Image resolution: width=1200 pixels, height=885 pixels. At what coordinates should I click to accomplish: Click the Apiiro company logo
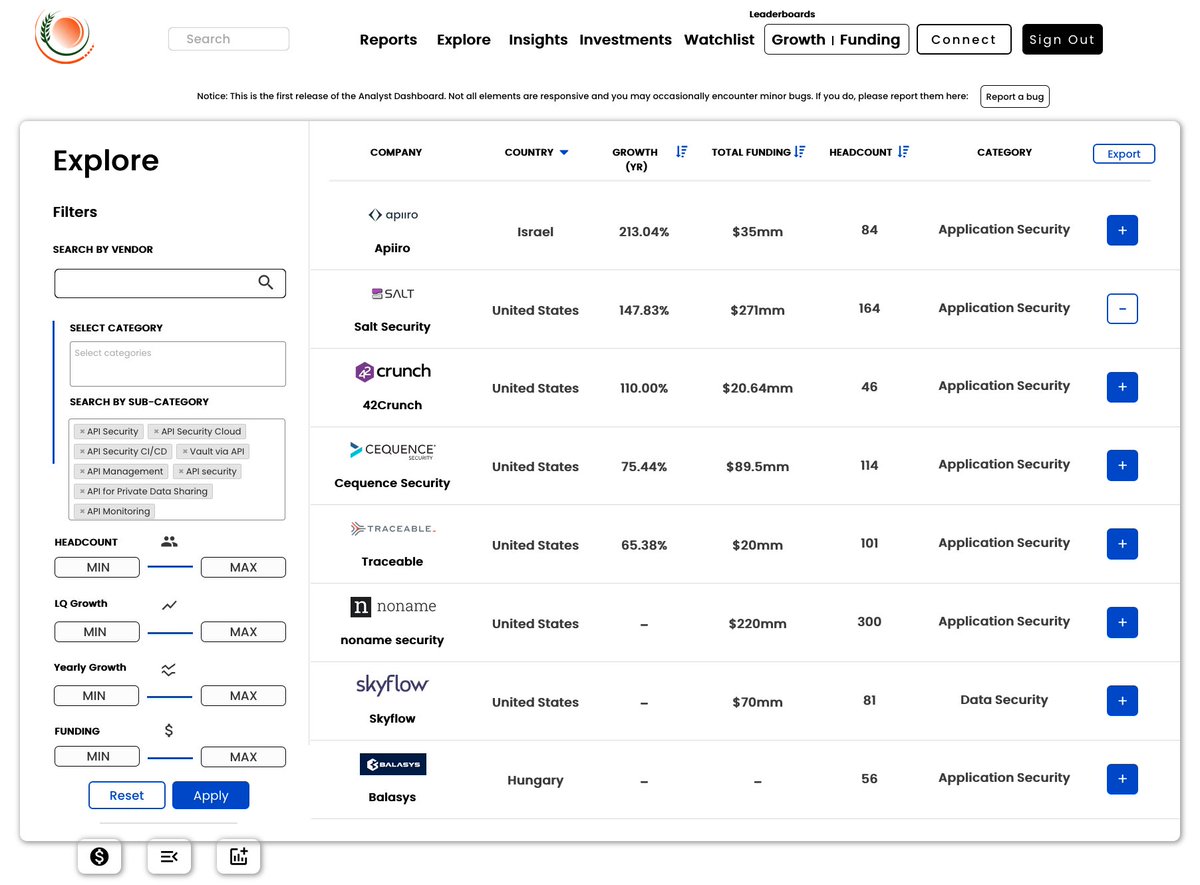point(393,215)
